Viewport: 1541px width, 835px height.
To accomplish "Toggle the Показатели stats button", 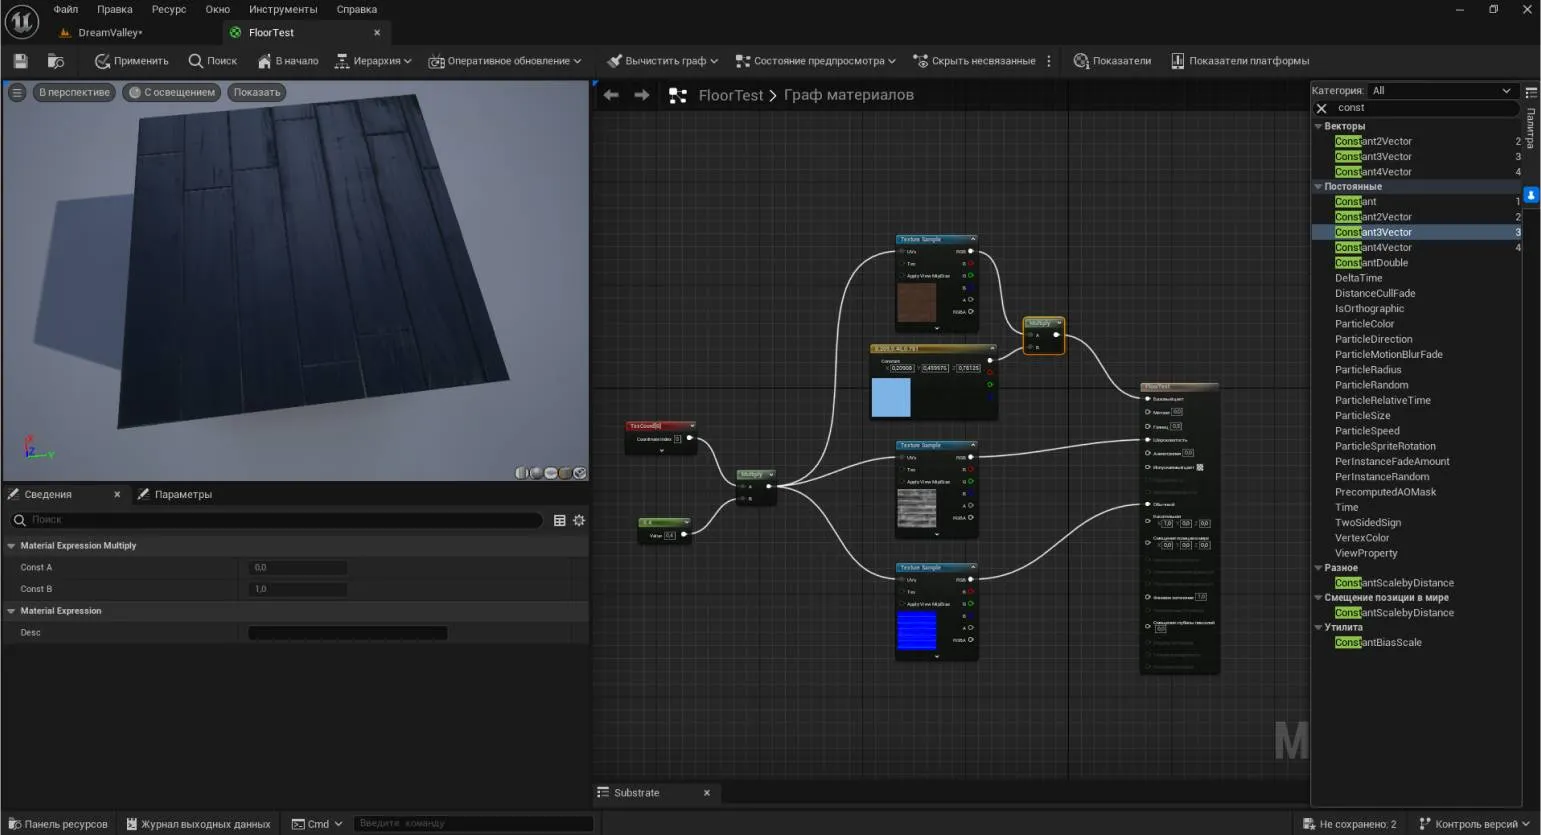I will pyautogui.click(x=1111, y=61).
